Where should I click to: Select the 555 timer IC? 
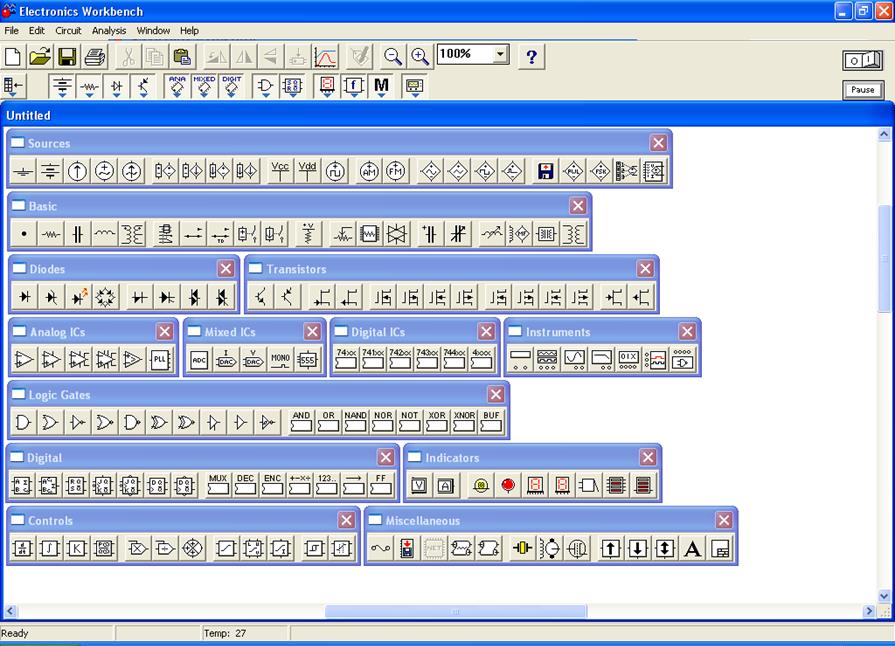coord(307,360)
